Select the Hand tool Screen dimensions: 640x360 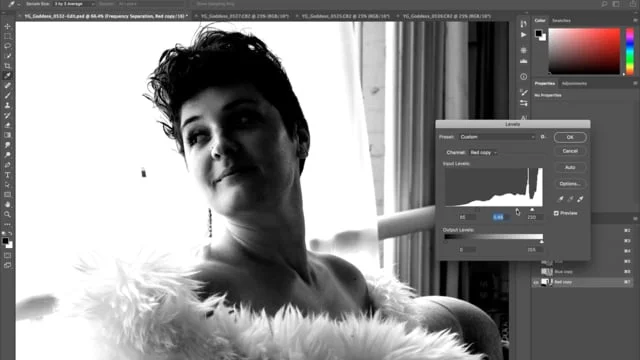(x=7, y=204)
